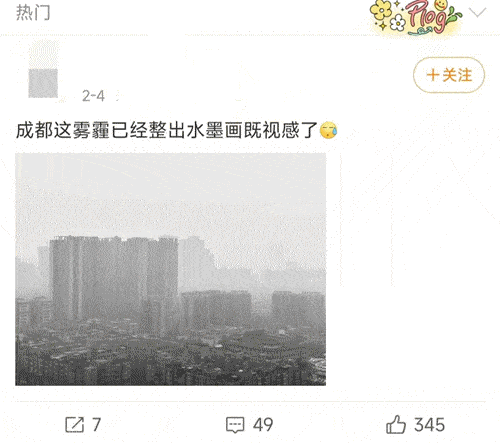The width and height of the screenshot is (500, 443).
Task: Open comments via the speech bubble icon
Action: [x=235, y=425]
